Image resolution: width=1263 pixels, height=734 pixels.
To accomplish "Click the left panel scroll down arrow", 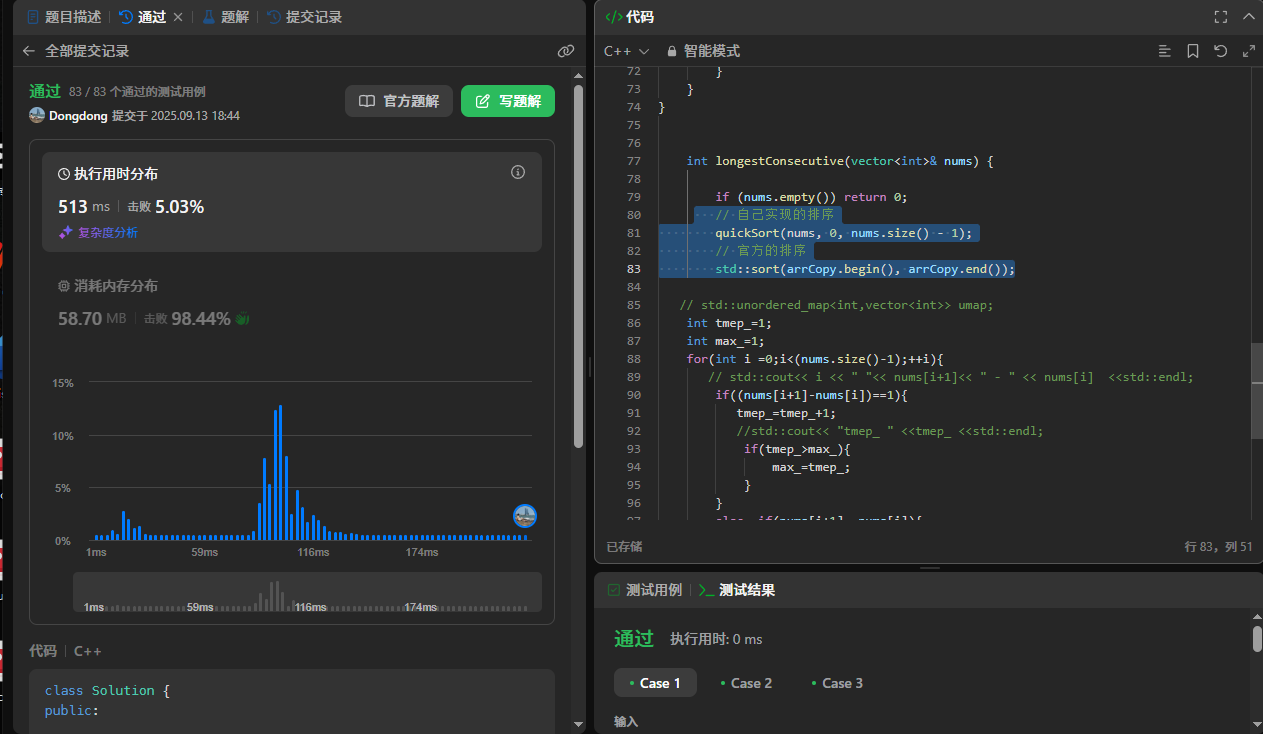I will click(578, 725).
